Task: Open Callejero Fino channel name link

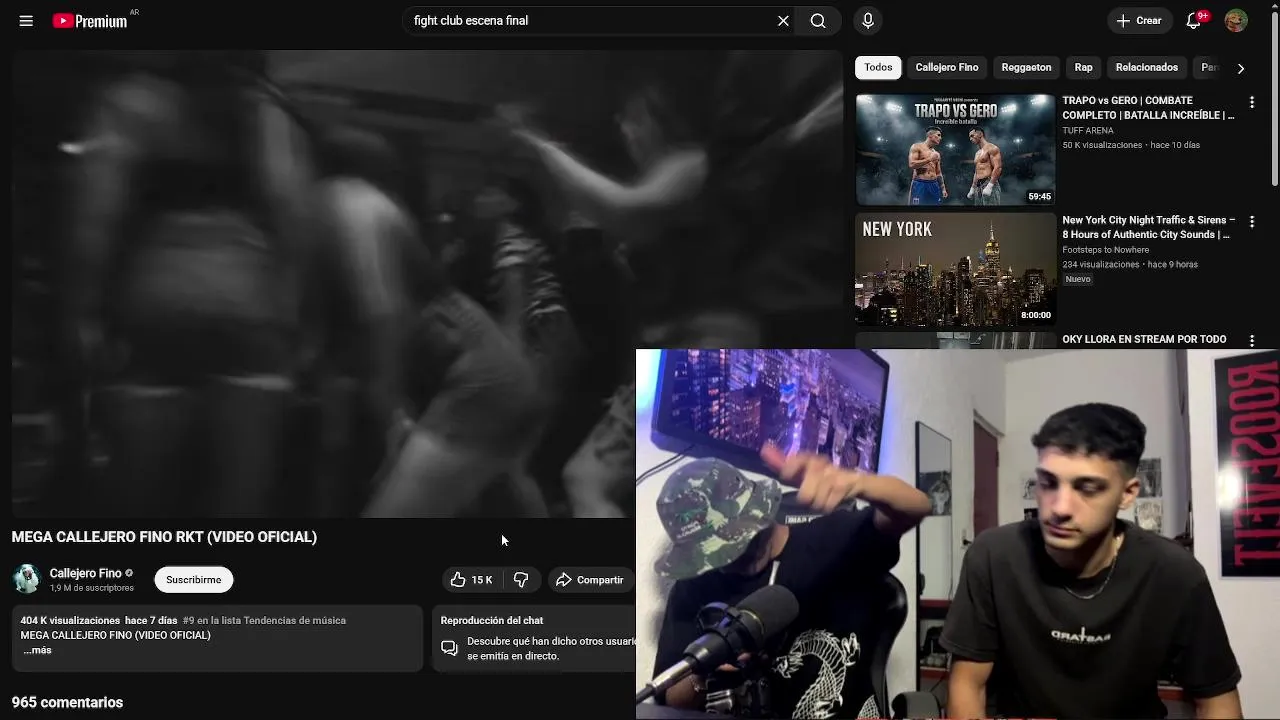Action: tap(86, 573)
